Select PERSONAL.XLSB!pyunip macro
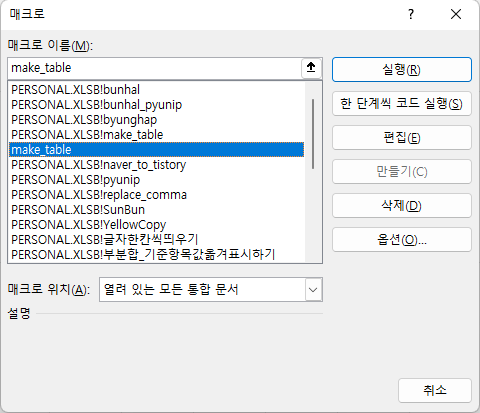480x413 pixels. tap(157, 180)
